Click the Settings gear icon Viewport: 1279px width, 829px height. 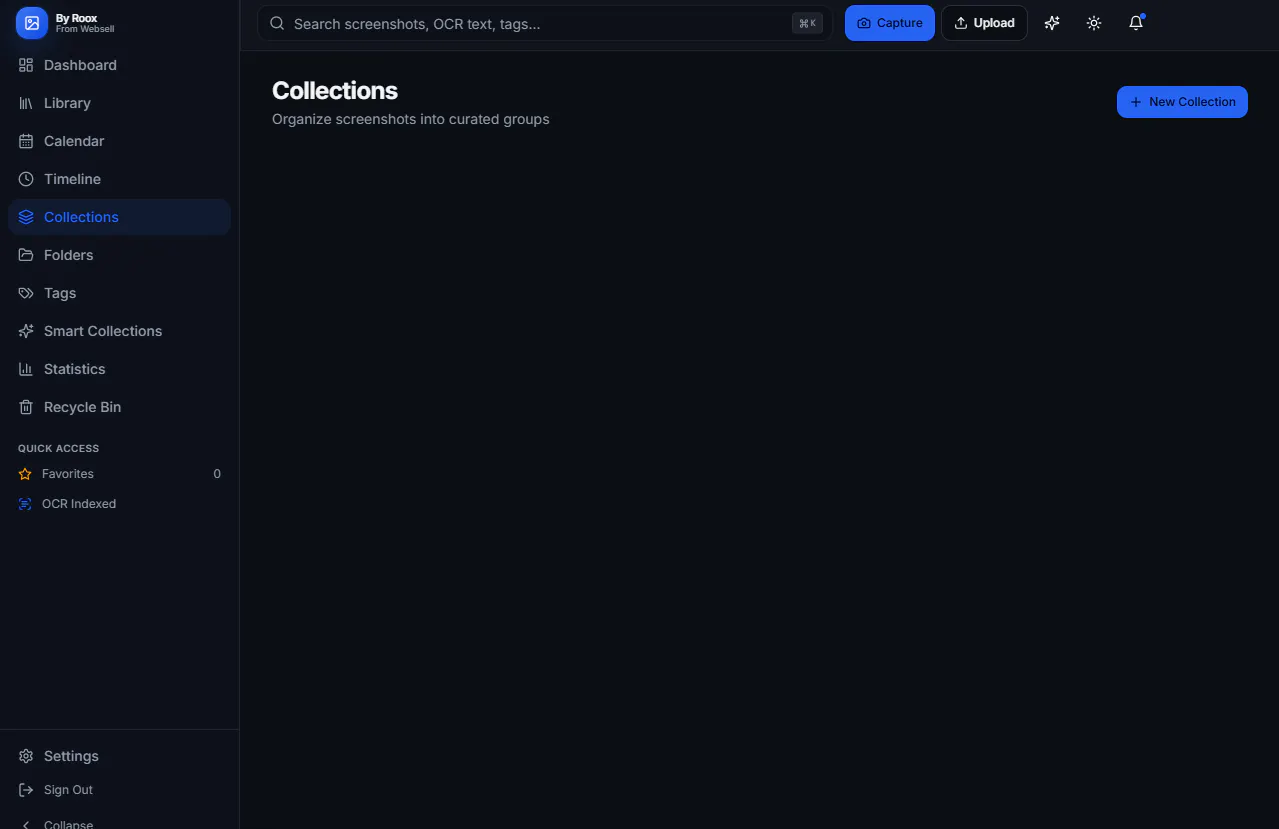[26, 756]
